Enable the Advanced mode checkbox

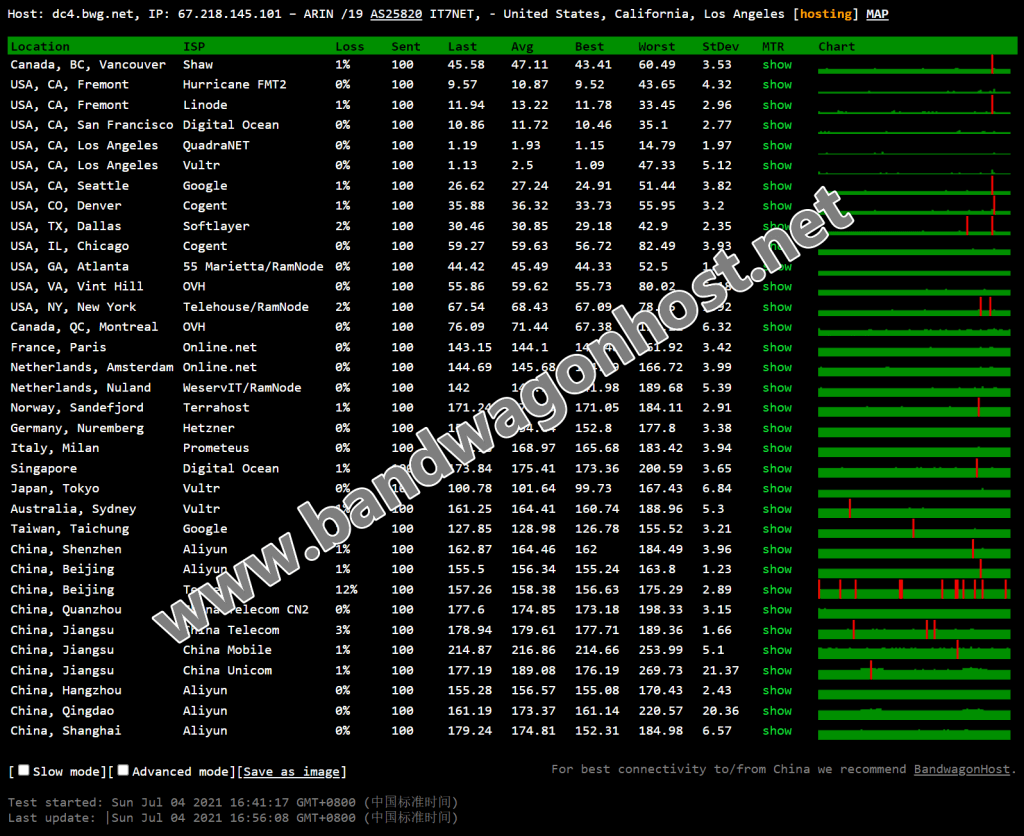click(x=123, y=770)
